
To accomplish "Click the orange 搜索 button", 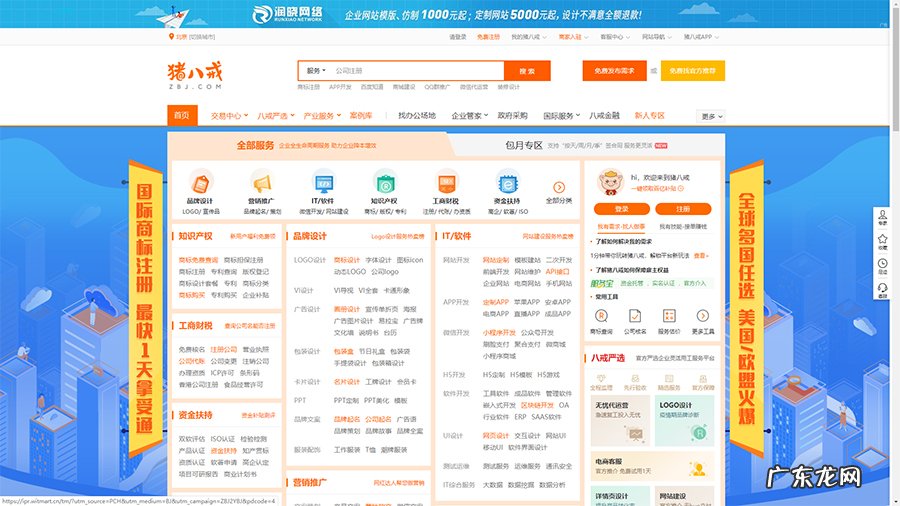I will point(527,71).
